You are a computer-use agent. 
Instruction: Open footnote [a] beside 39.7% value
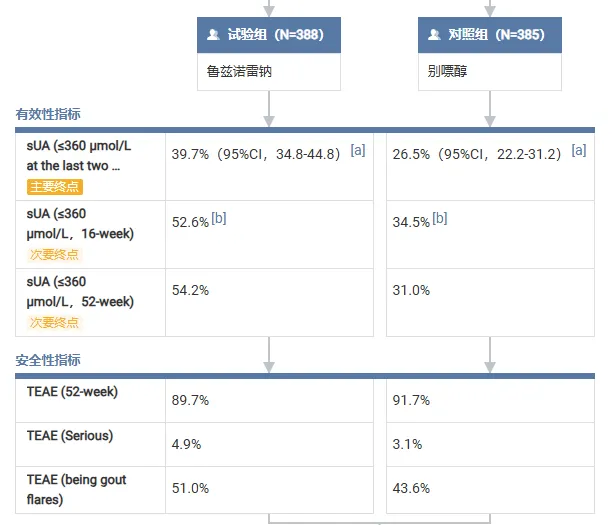click(x=358, y=150)
